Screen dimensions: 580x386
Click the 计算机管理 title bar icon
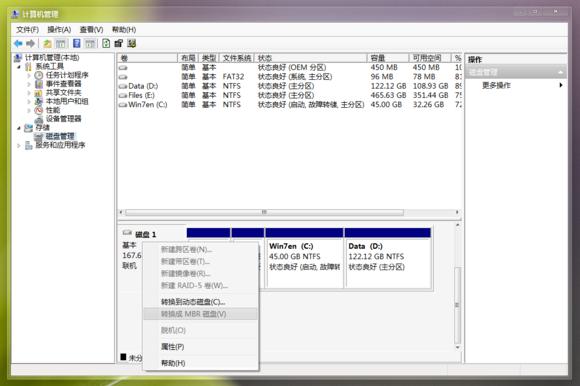coord(15,14)
